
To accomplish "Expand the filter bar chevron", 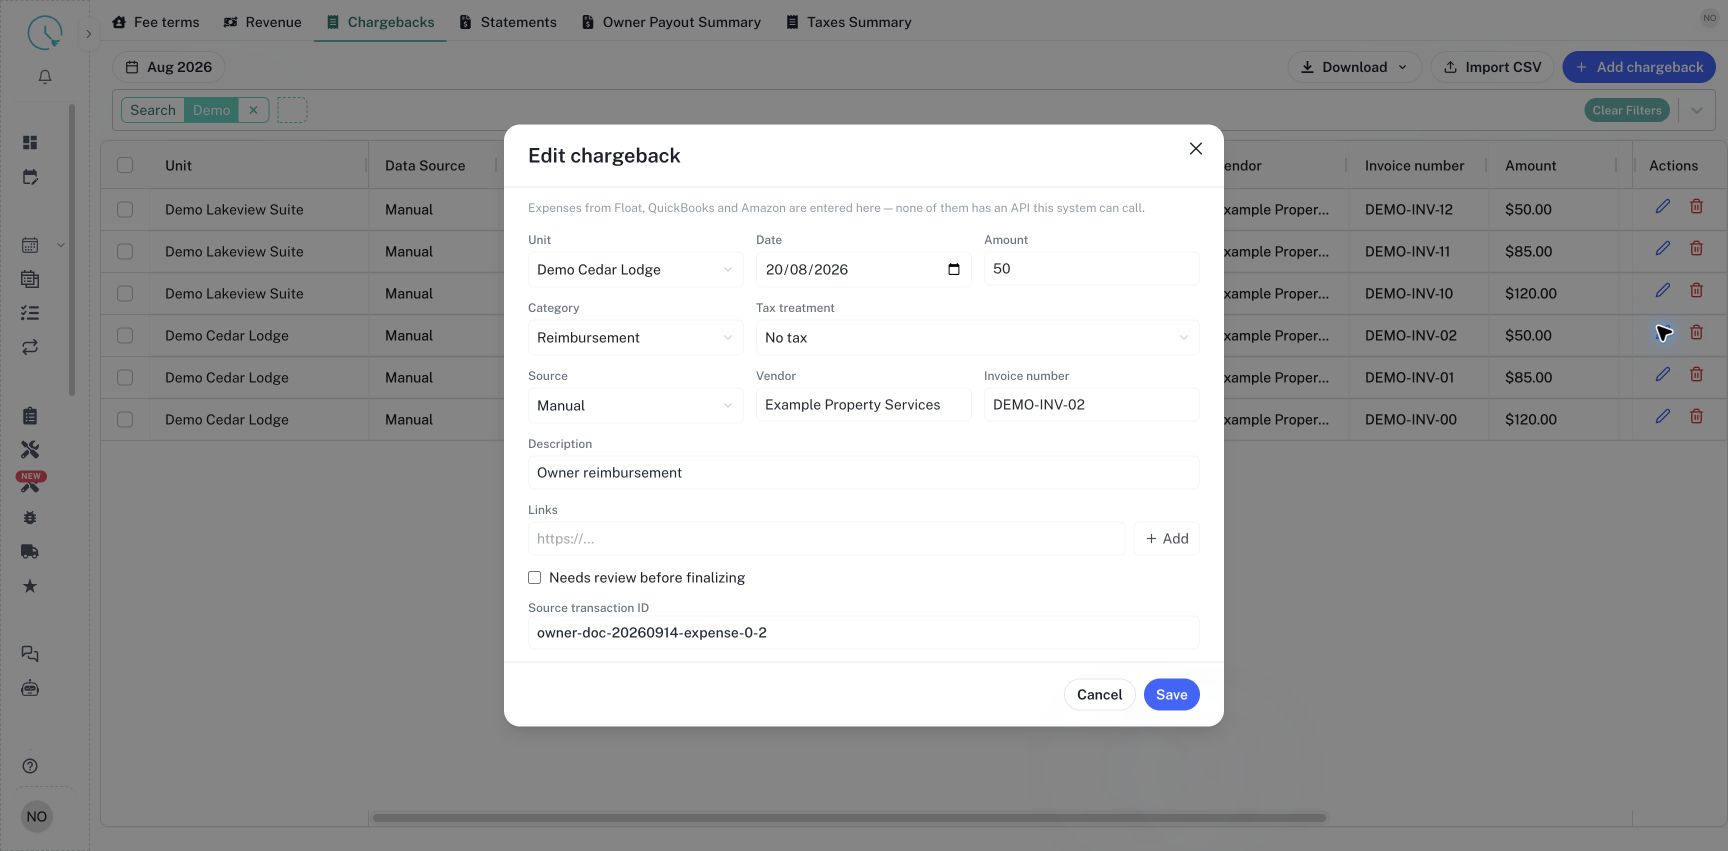I will [1696, 110].
